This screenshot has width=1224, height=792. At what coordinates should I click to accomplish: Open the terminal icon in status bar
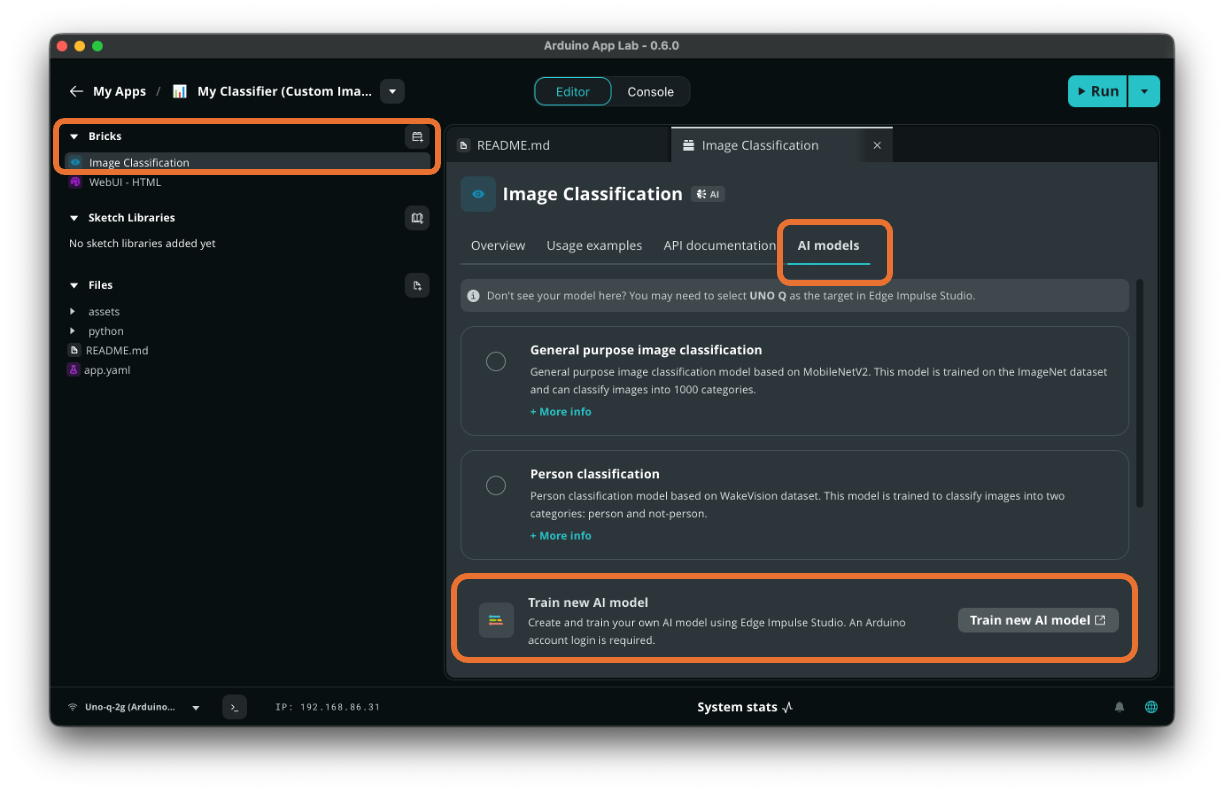coord(234,707)
